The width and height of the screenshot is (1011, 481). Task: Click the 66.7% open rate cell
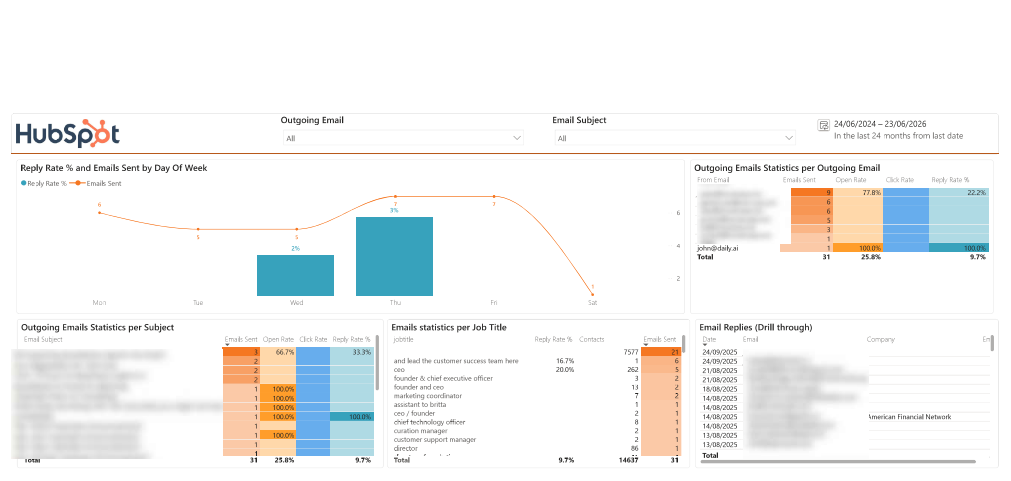pyautogui.click(x=277, y=352)
